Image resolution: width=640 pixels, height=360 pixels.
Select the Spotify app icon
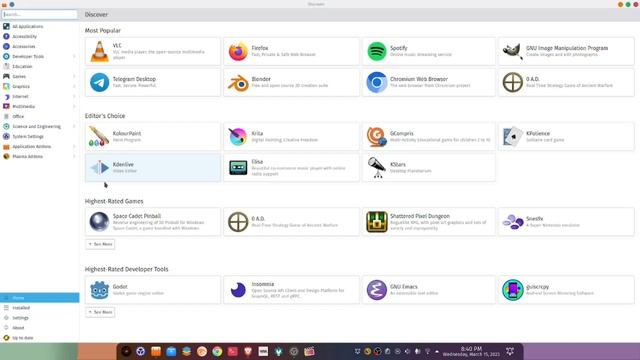pos(377,51)
